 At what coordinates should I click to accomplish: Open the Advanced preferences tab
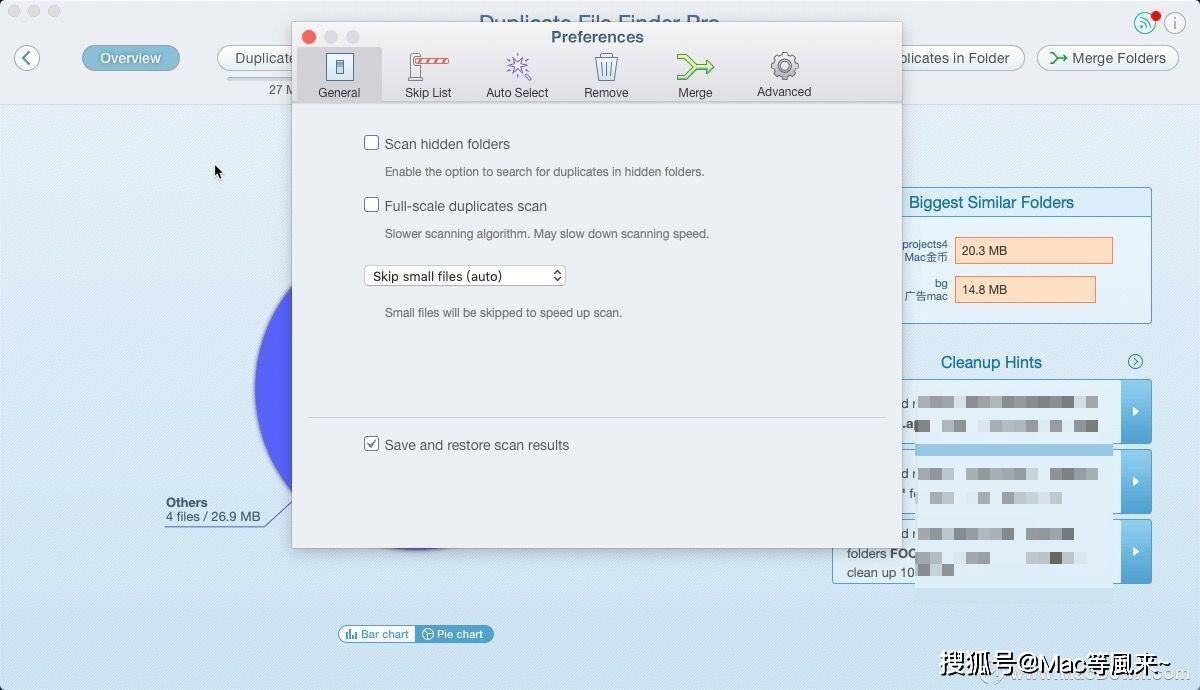[x=784, y=74]
